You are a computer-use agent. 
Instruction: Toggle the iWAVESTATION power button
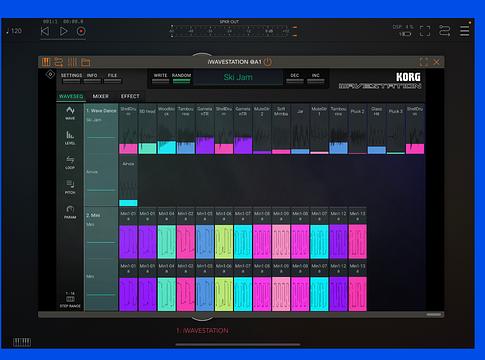268,62
